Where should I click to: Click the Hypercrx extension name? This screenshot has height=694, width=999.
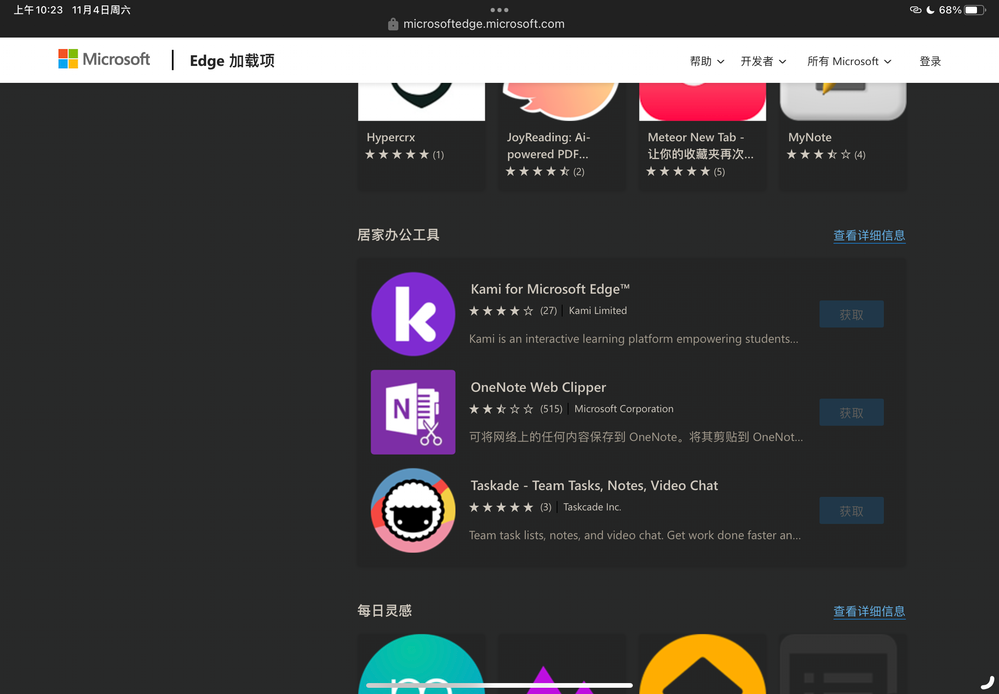click(x=391, y=137)
